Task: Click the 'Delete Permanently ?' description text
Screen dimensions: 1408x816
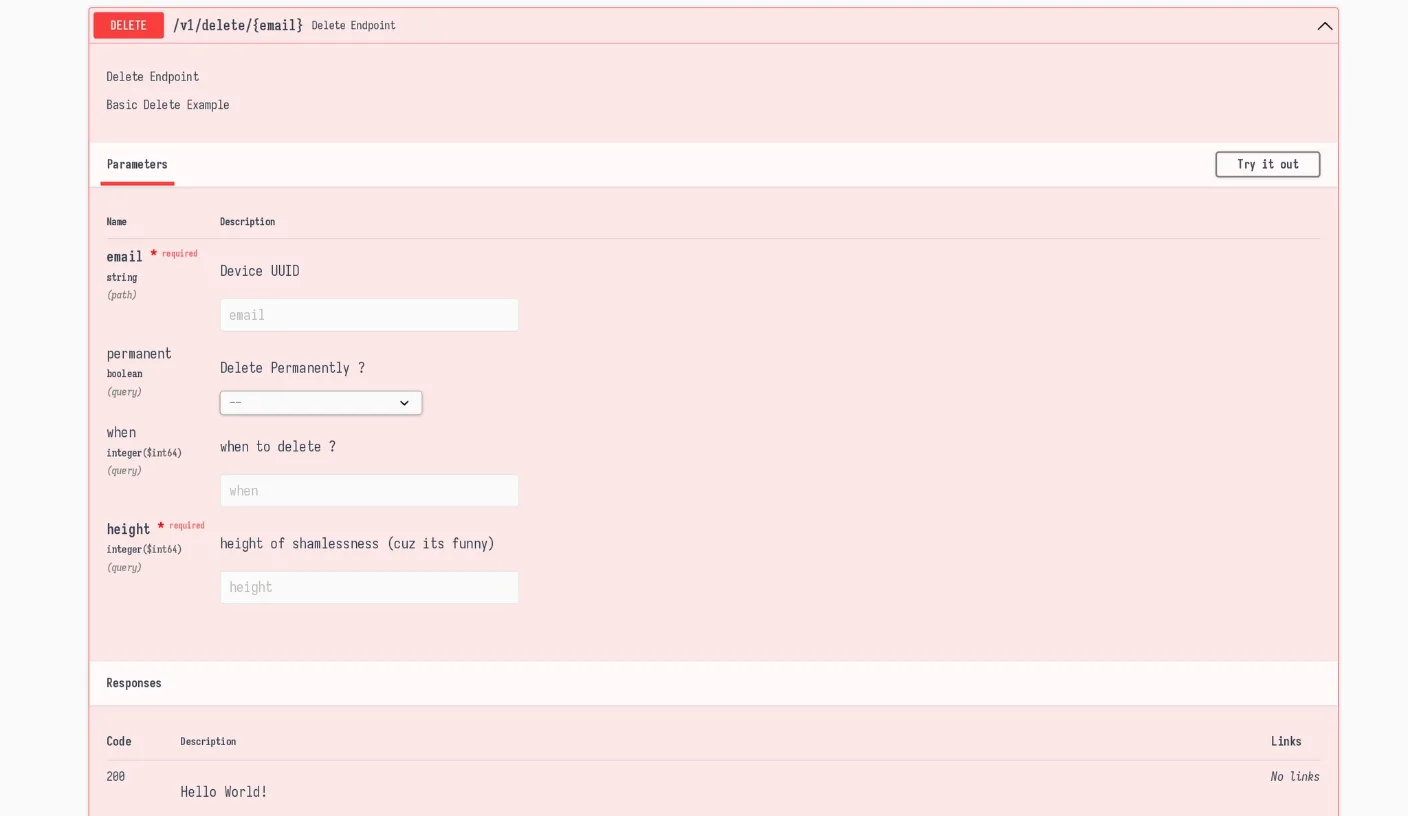Action: coord(292,368)
